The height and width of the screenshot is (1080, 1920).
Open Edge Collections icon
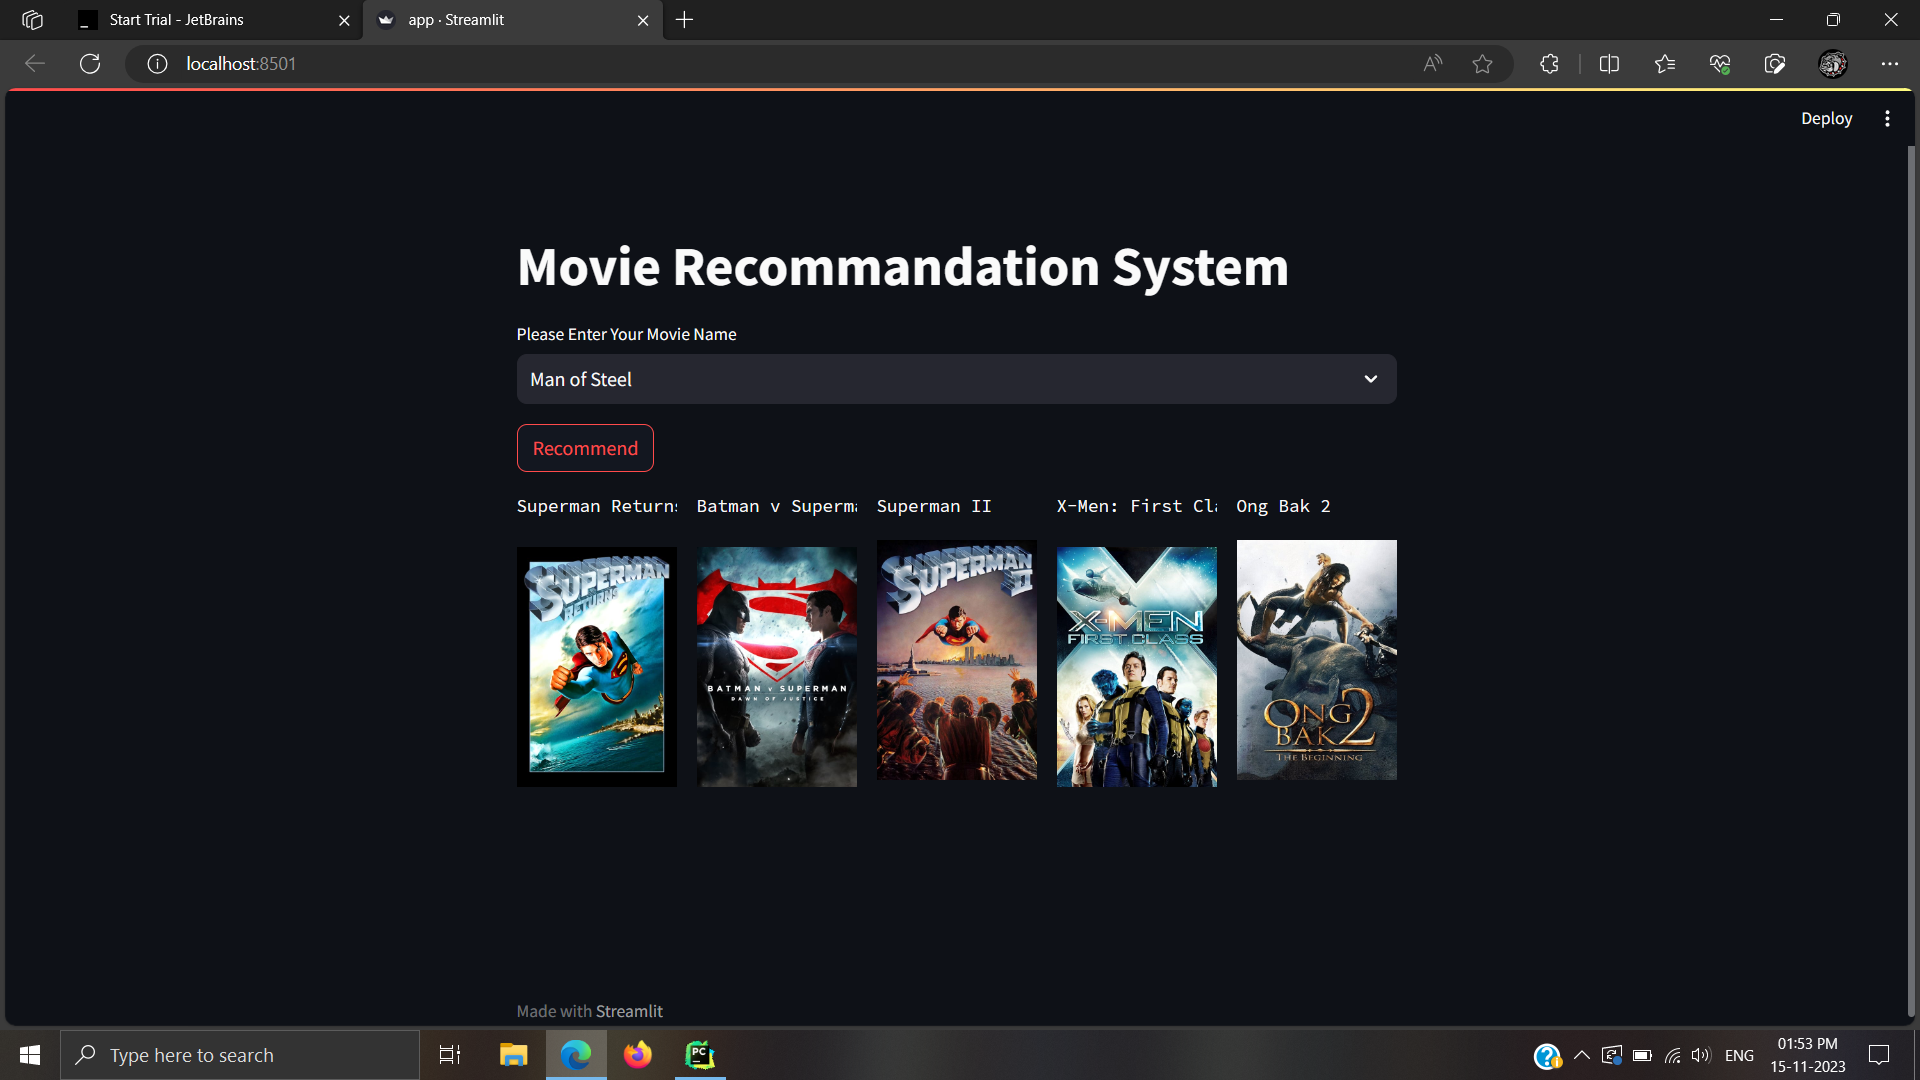pyautogui.click(x=1665, y=63)
